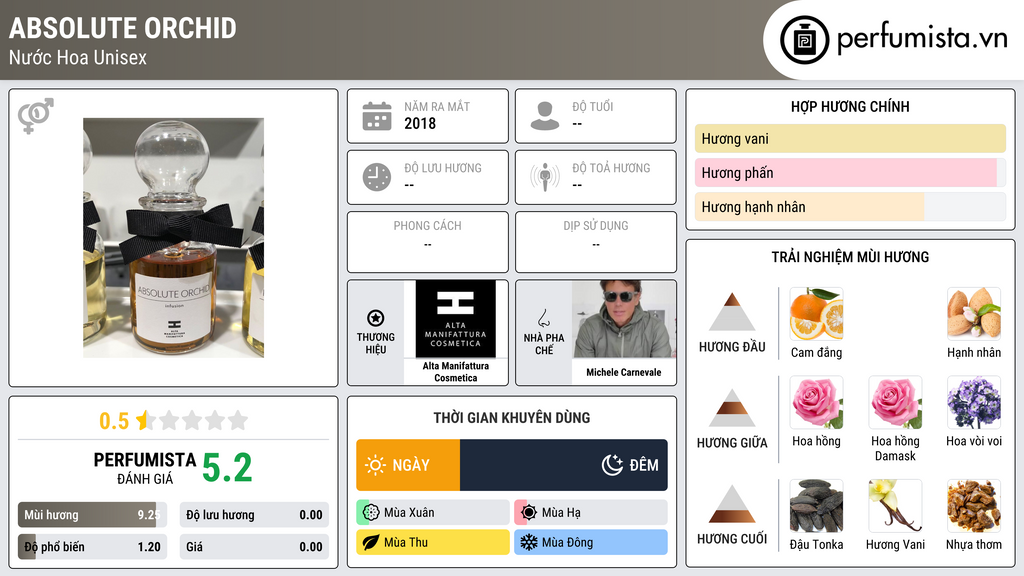Select the Hương Vani note image
Image resolution: width=1024 pixels, height=576 pixels.
tap(895, 506)
